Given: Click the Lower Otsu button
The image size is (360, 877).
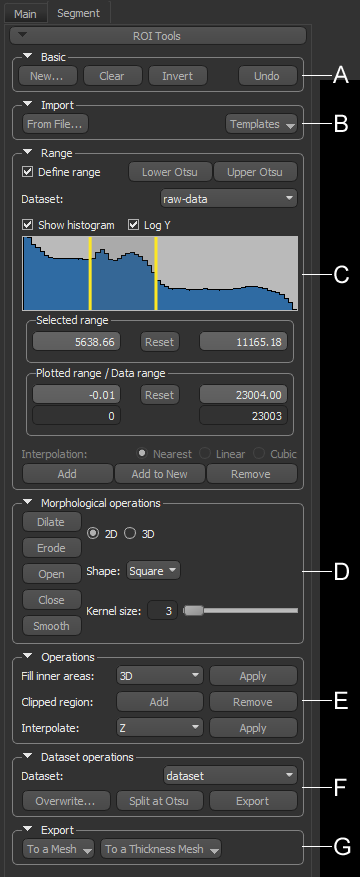Looking at the screenshot, I should 170,172.
